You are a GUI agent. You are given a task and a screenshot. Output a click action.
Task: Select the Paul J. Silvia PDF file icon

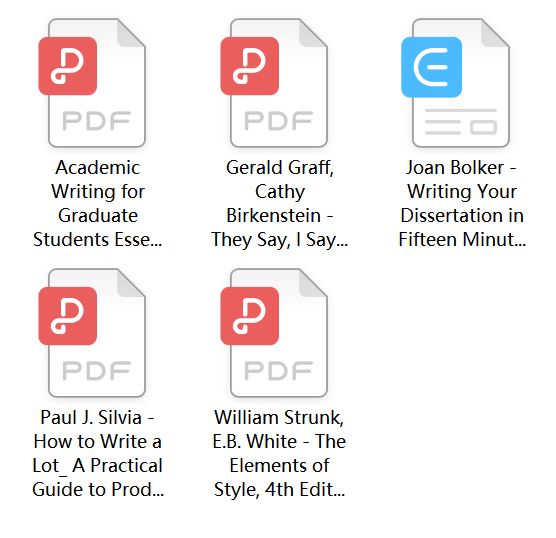click(92, 333)
